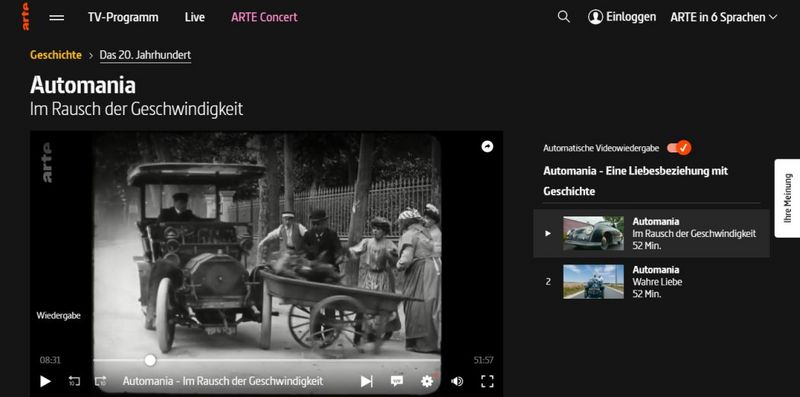Open the Das 20. Jahrhundert breadcrumb
This screenshot has width=800, height=397.
tap(145, 55)
